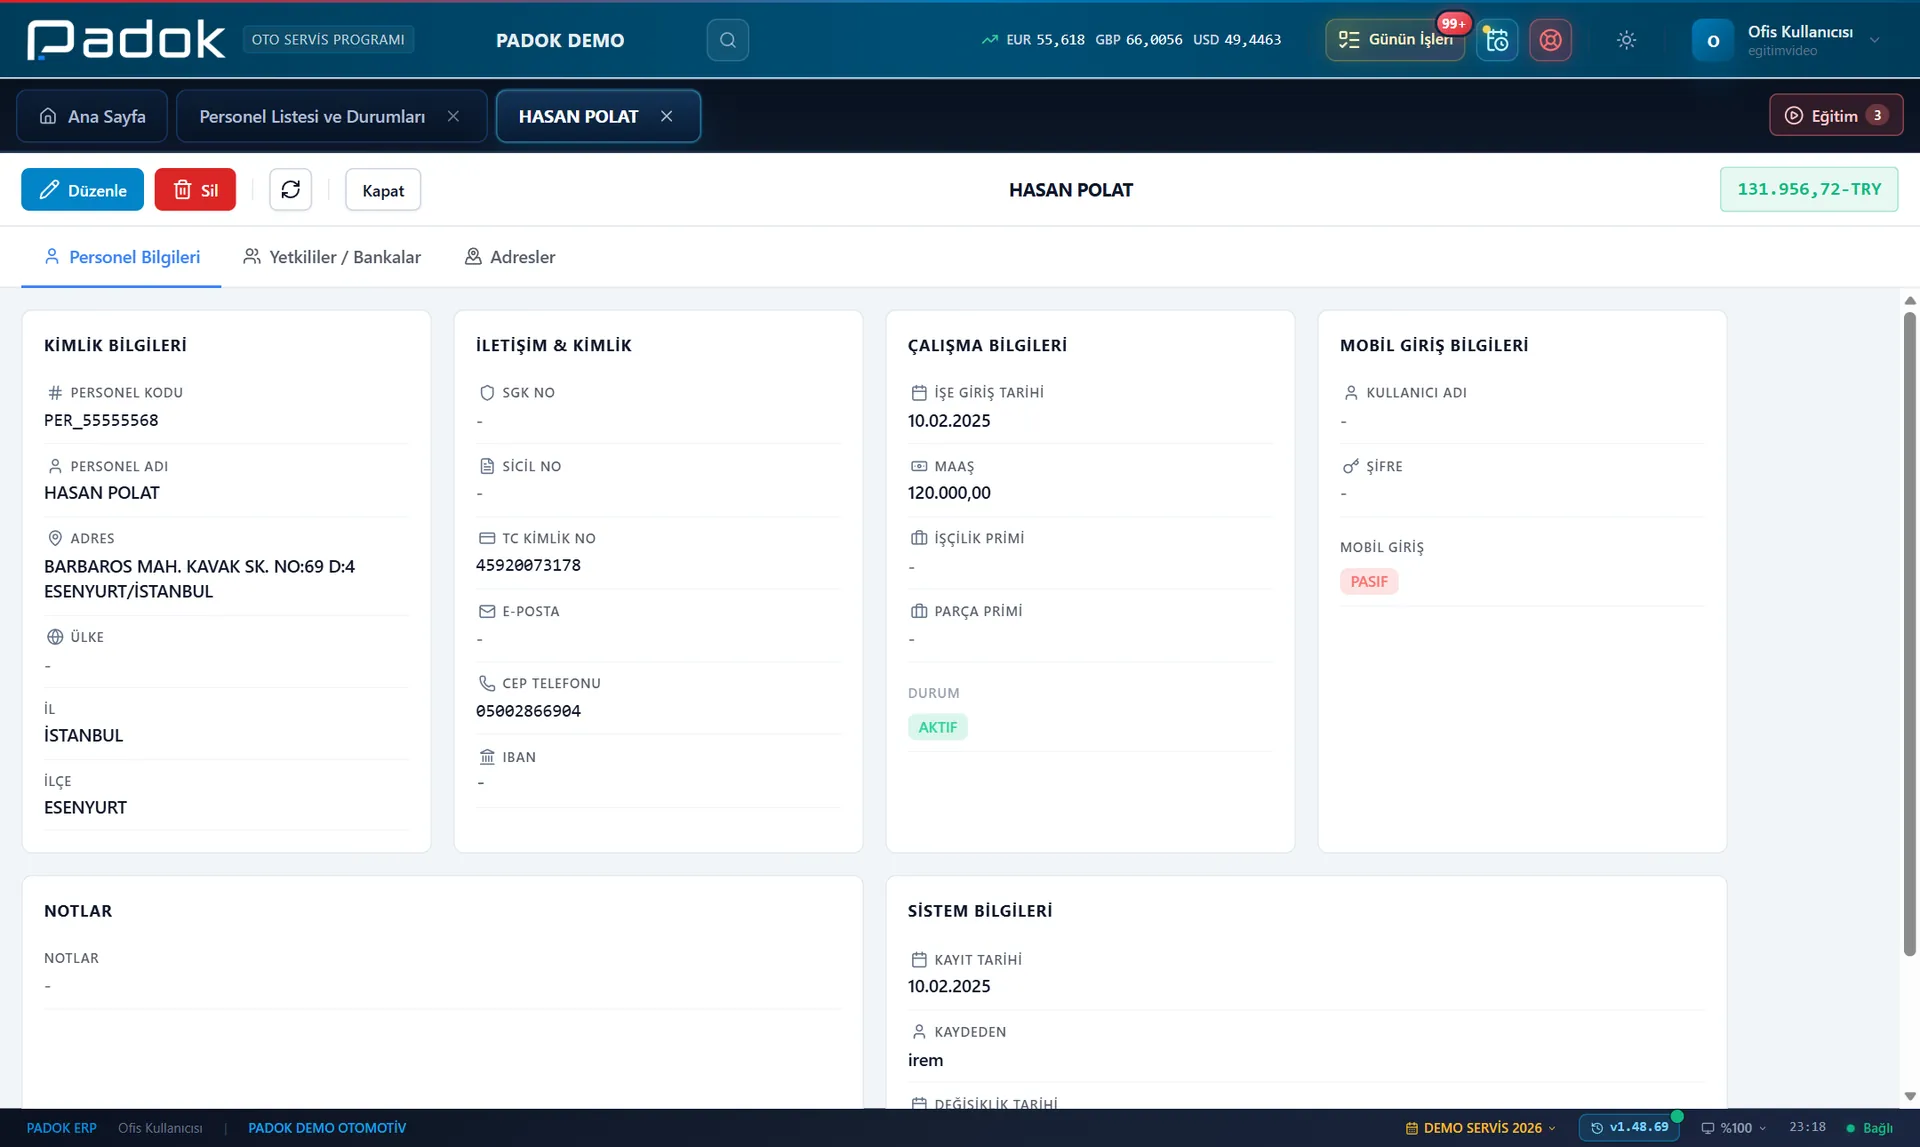The height and width of the screenshot is (1147, 1920).
Task: Click the Kapat button
Action: point(383,189)
